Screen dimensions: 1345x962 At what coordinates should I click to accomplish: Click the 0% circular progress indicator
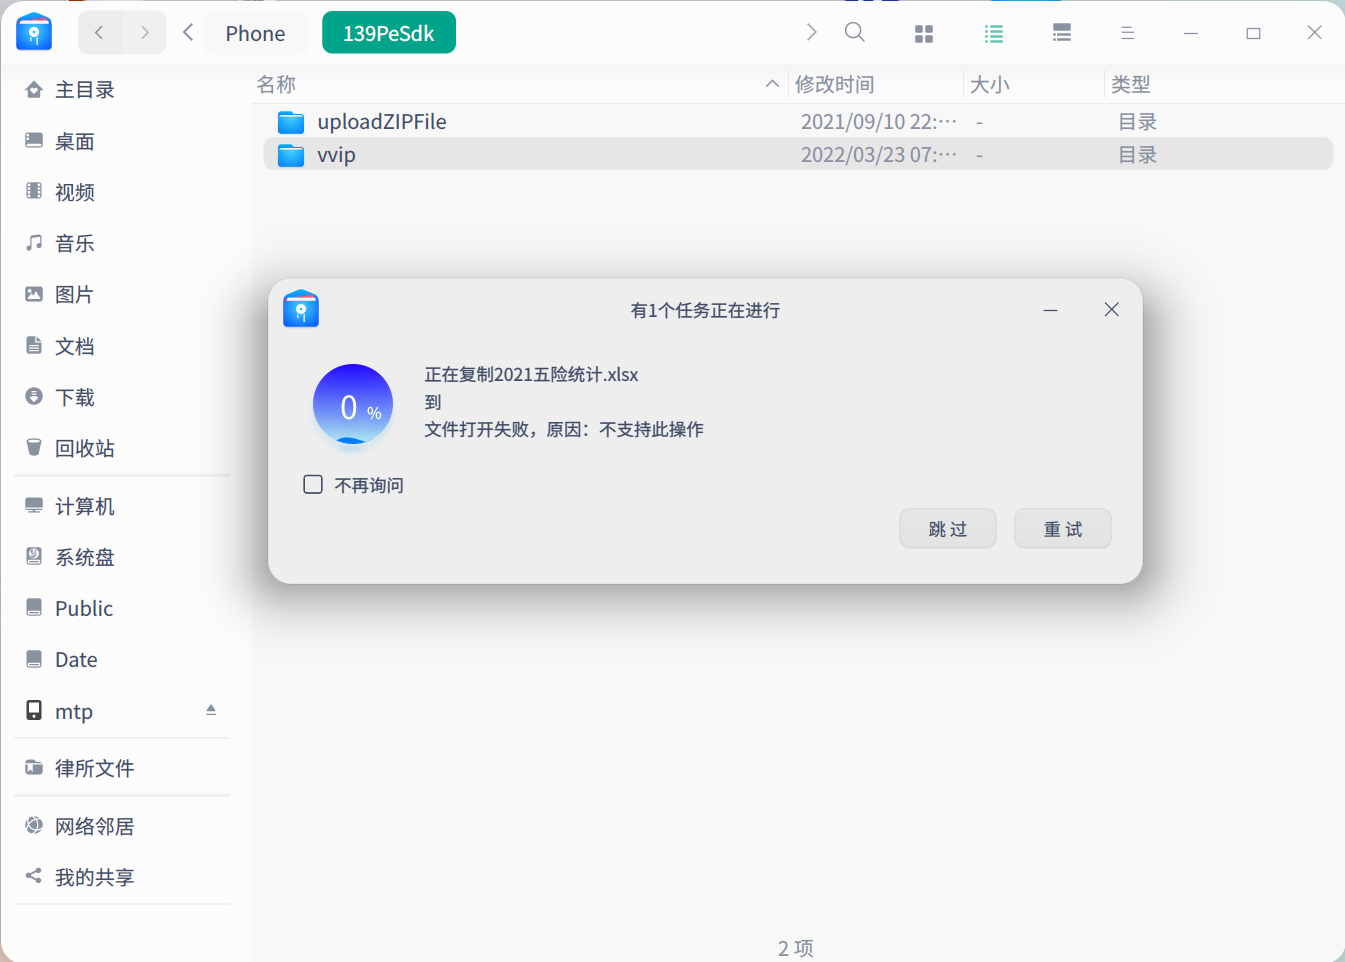(x=353, y=404)
